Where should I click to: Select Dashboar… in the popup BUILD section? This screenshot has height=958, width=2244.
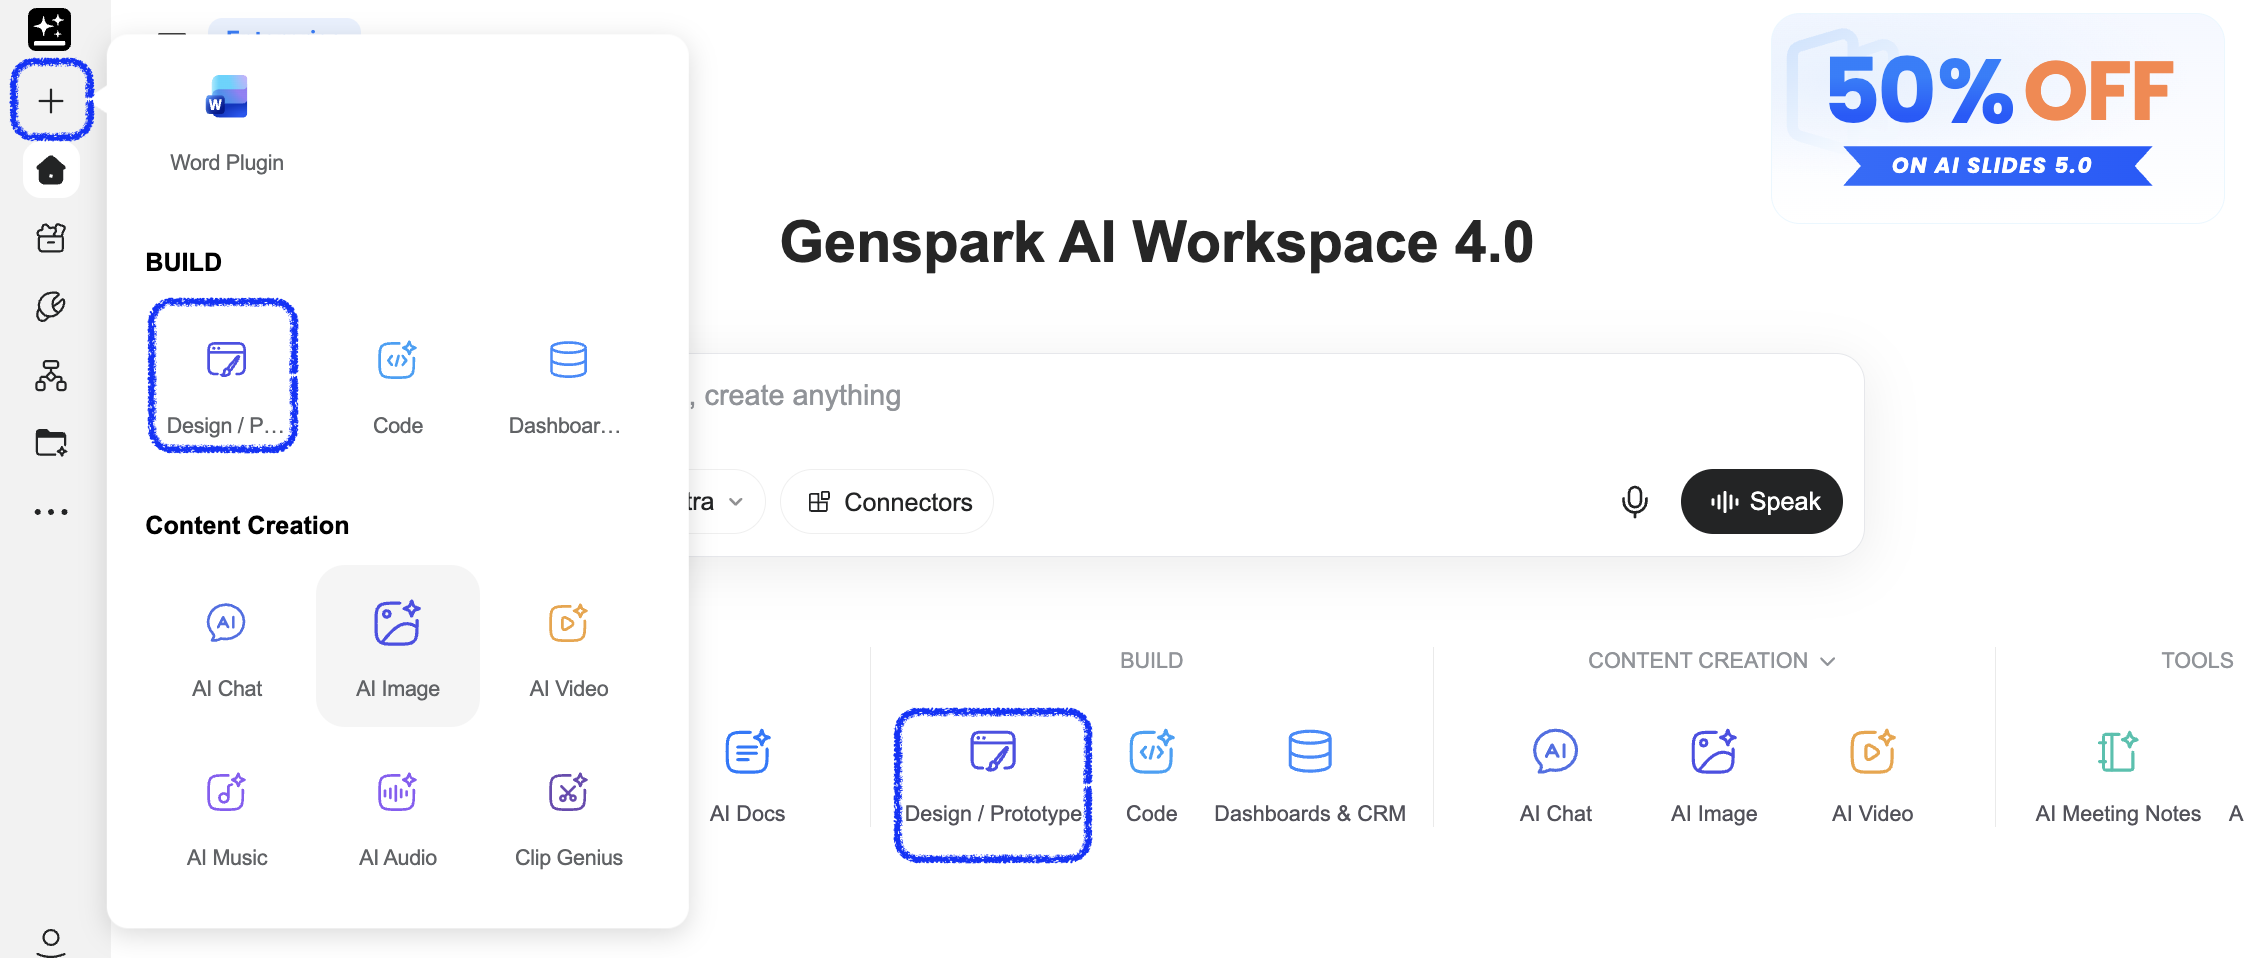[x=566, y=386]
